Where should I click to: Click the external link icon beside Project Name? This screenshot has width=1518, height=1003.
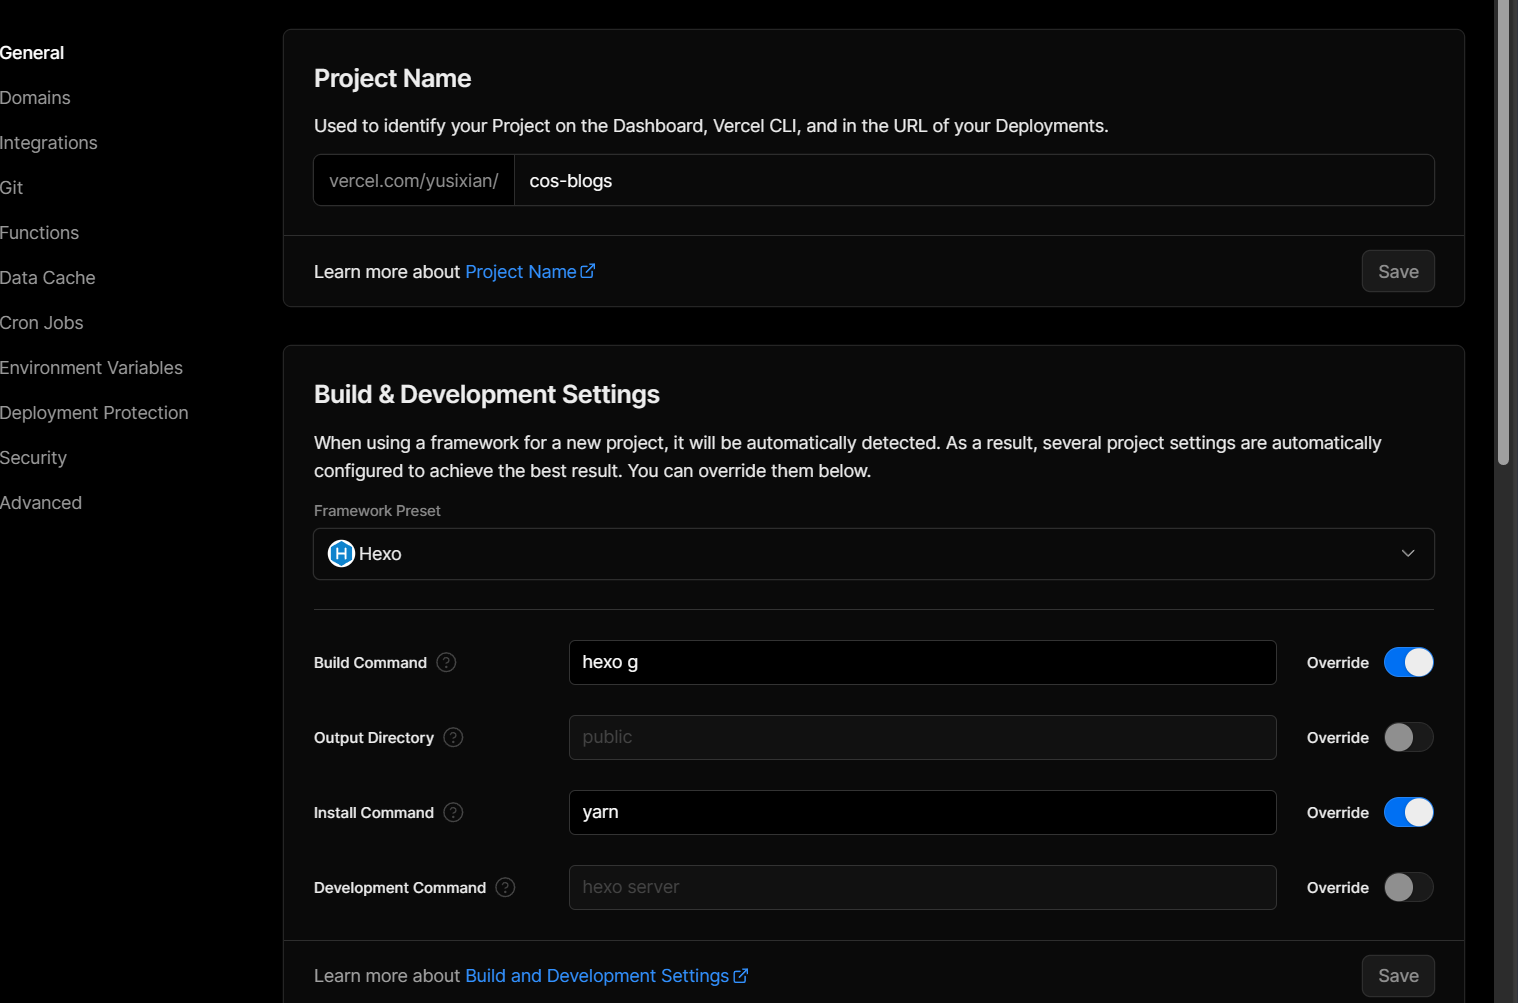(588, 270)
